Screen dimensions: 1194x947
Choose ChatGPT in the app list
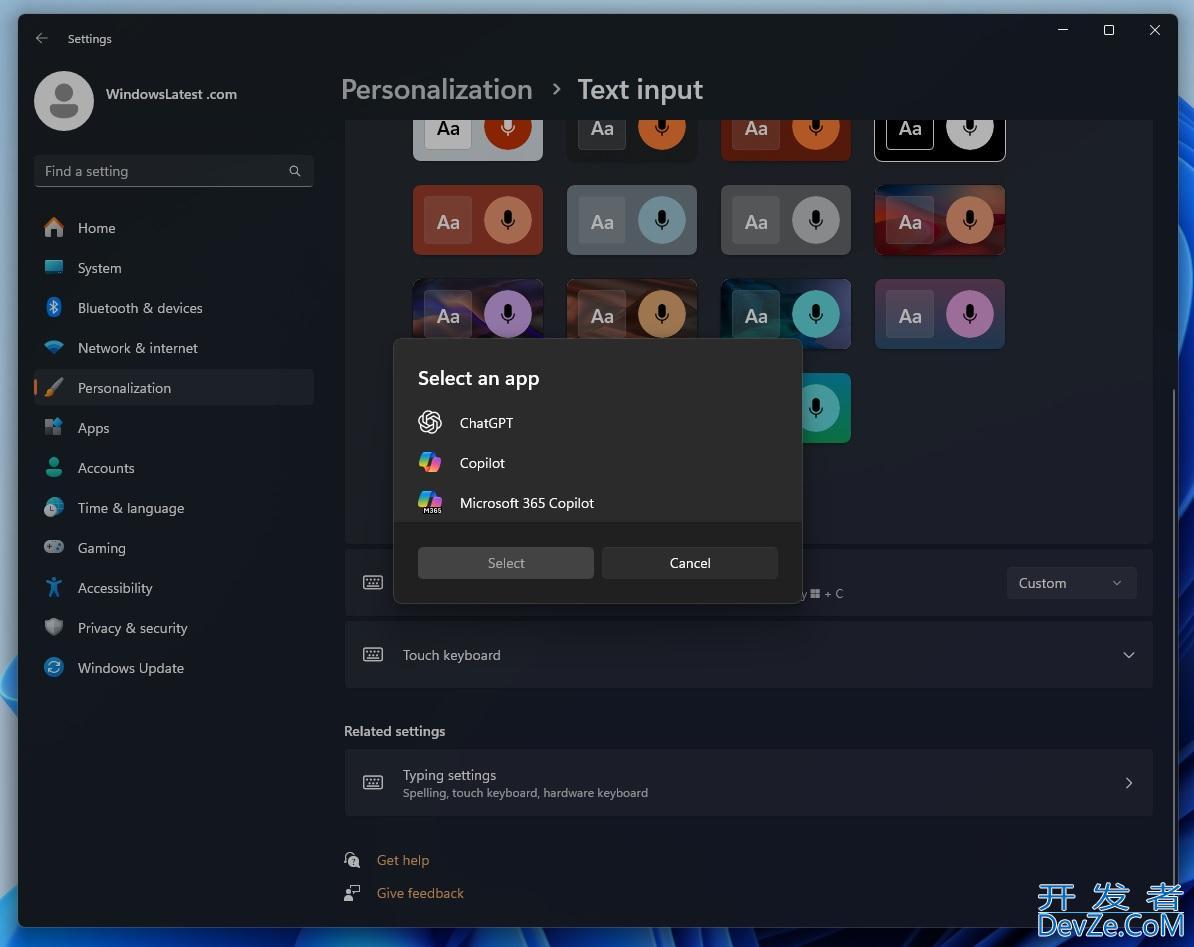click(x=598, y=422)
